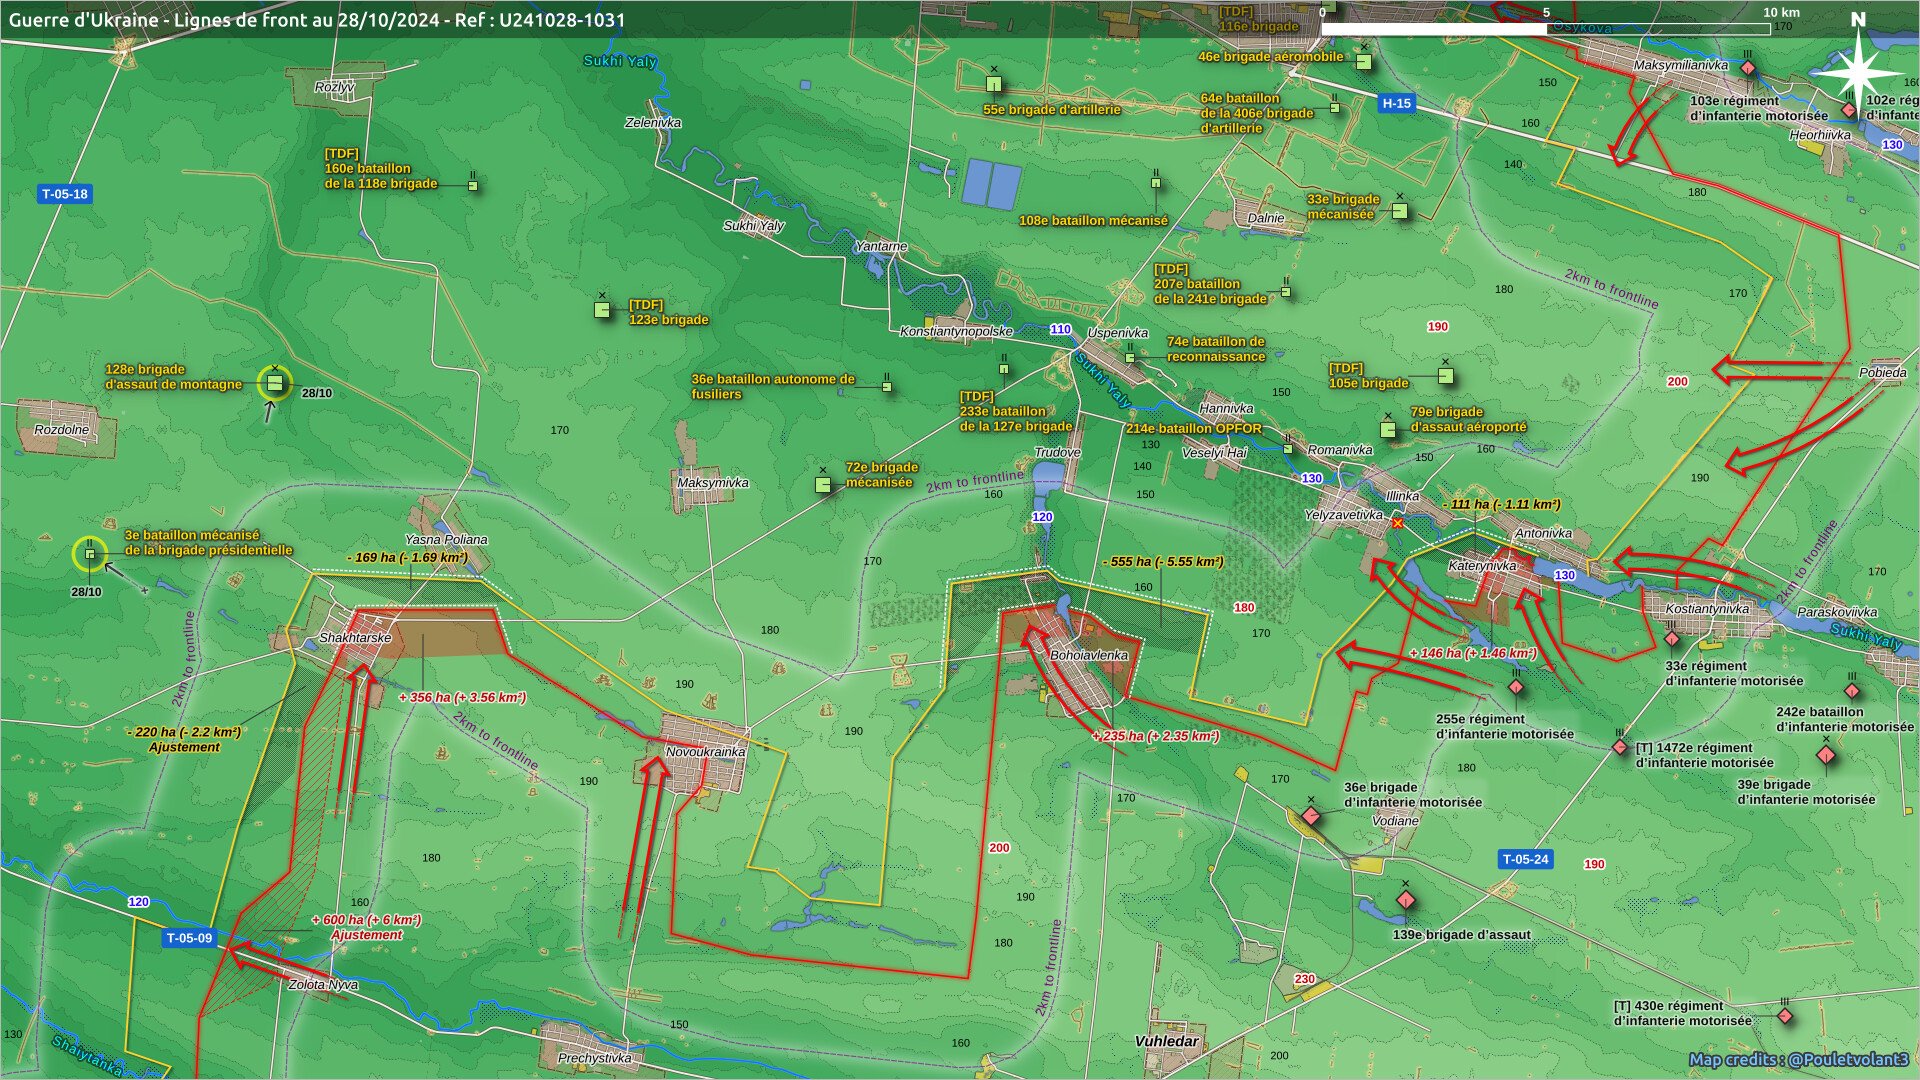Click the T-05-18 road shield
The image size is (1920, 1080).
click(x=65, y=194)
